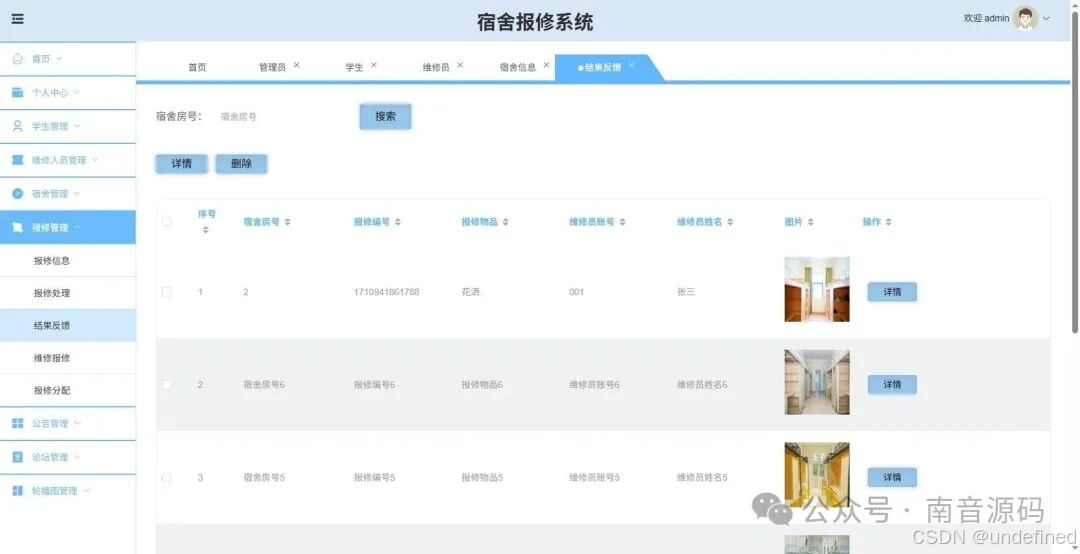Toggle the hamburger menu icon
Screen dimensions: 1080x554
coord(18,19)
